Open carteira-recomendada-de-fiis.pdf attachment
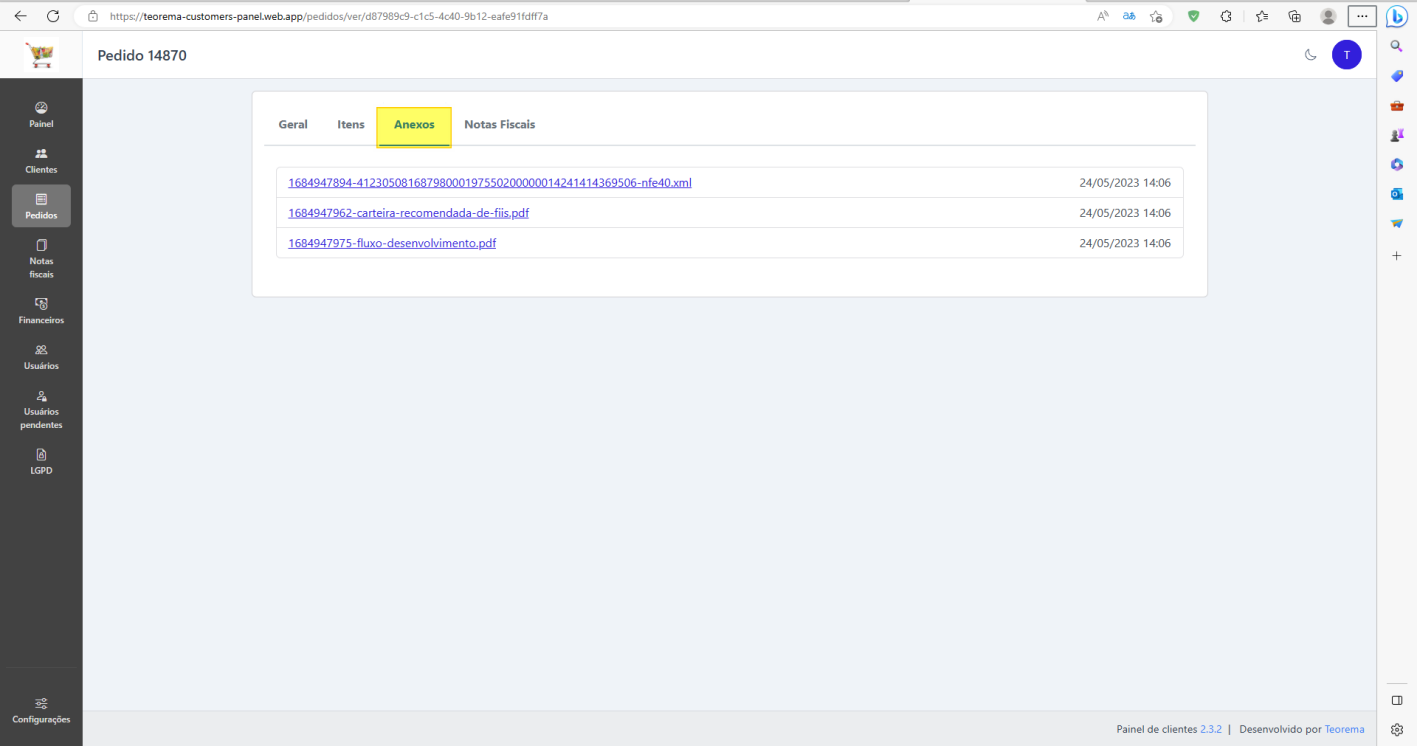 tap(408, 213)
